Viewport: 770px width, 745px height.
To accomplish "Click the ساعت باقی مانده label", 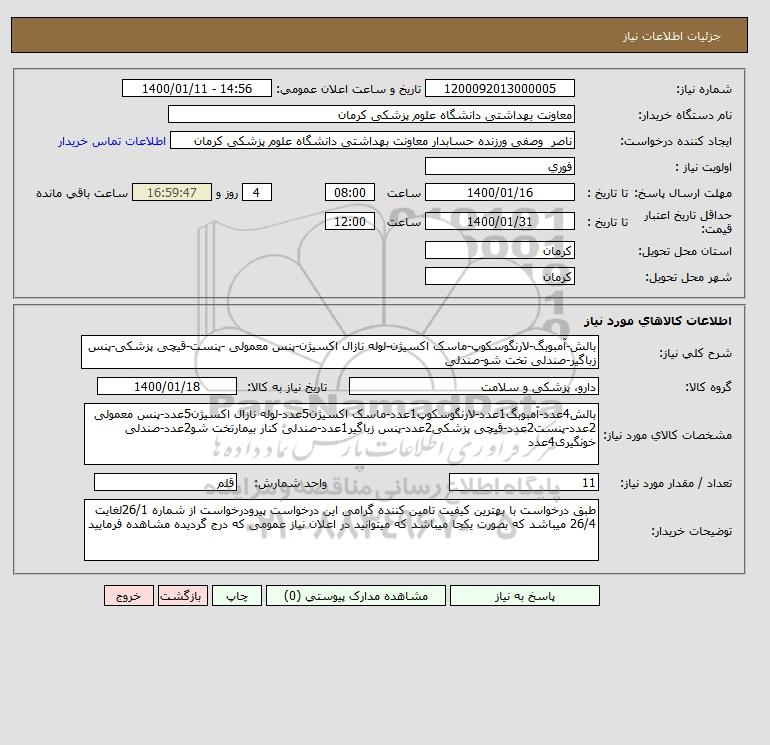I will pos(82,193).
